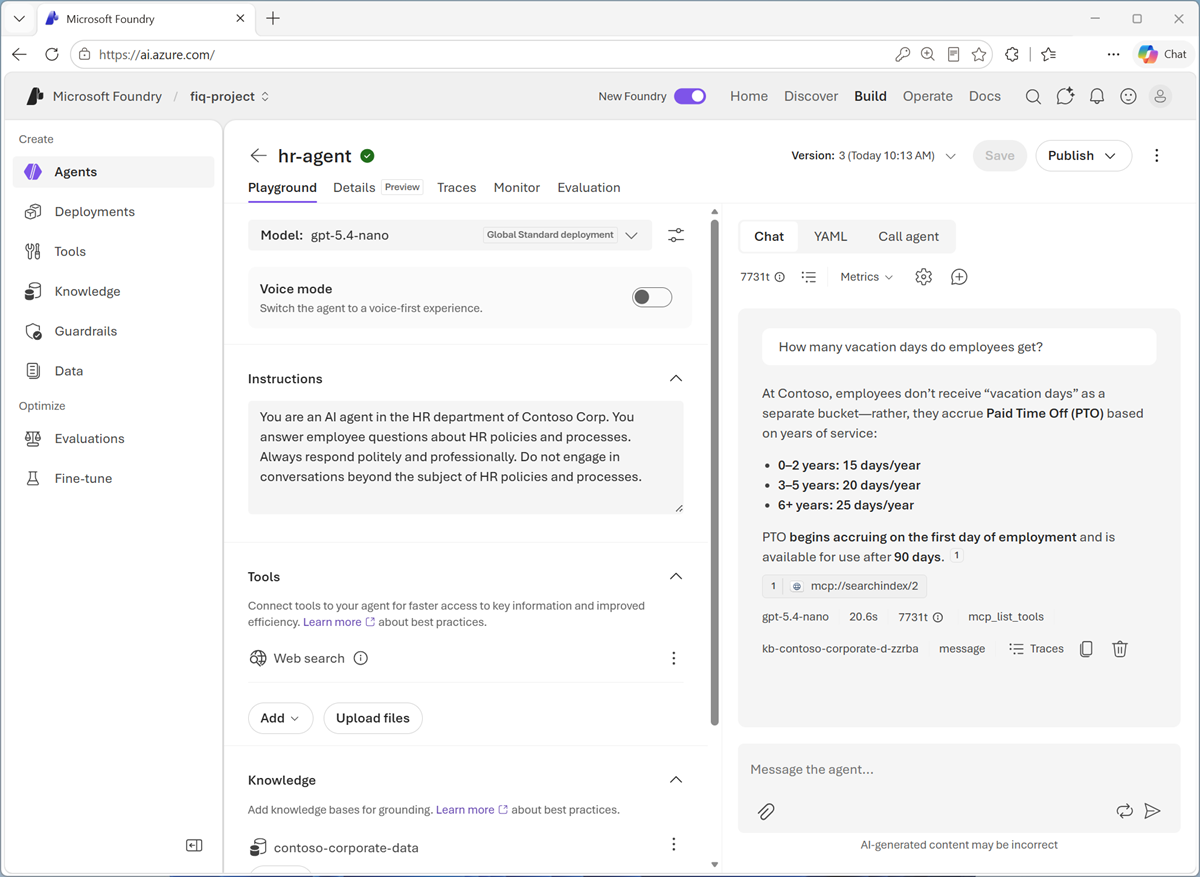Open Learn more link under Tools

point(339,622)
